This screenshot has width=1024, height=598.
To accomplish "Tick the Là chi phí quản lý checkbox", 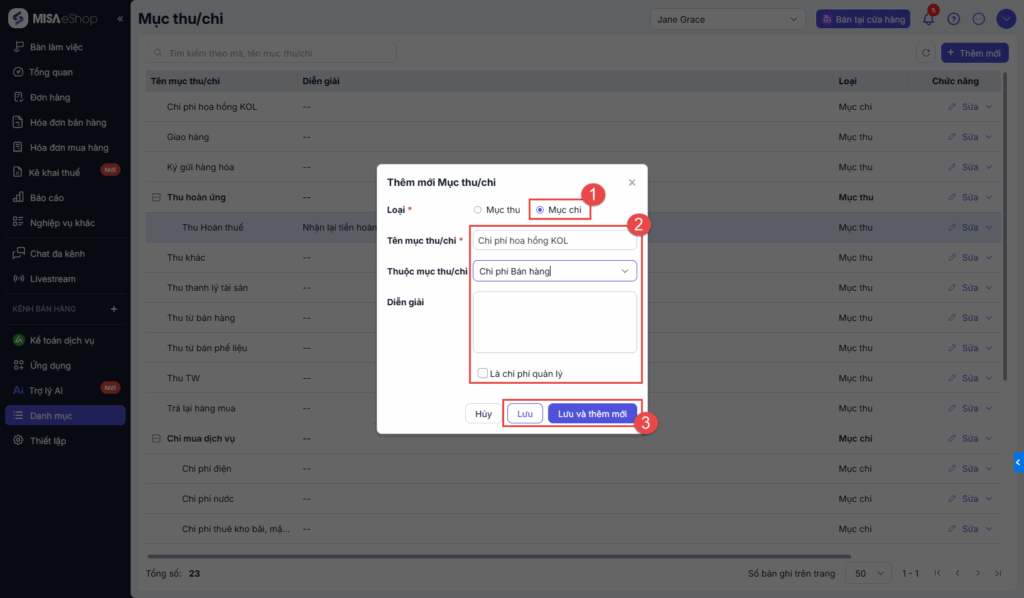I will (483, 374).
